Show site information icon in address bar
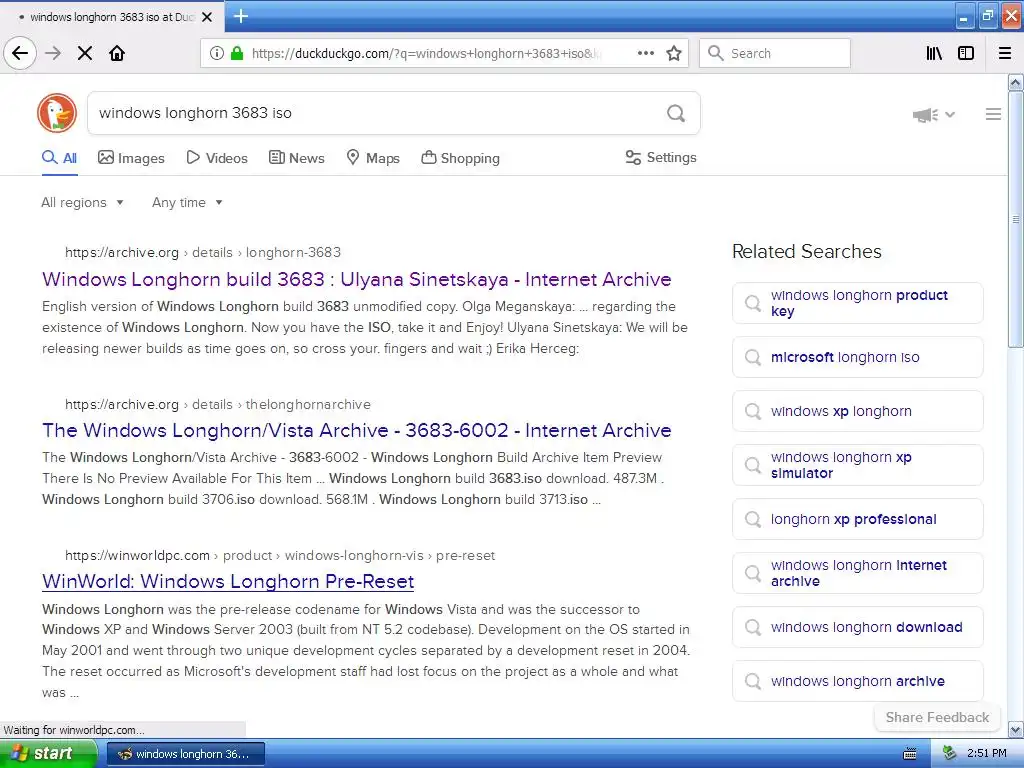 click(216, 53)
